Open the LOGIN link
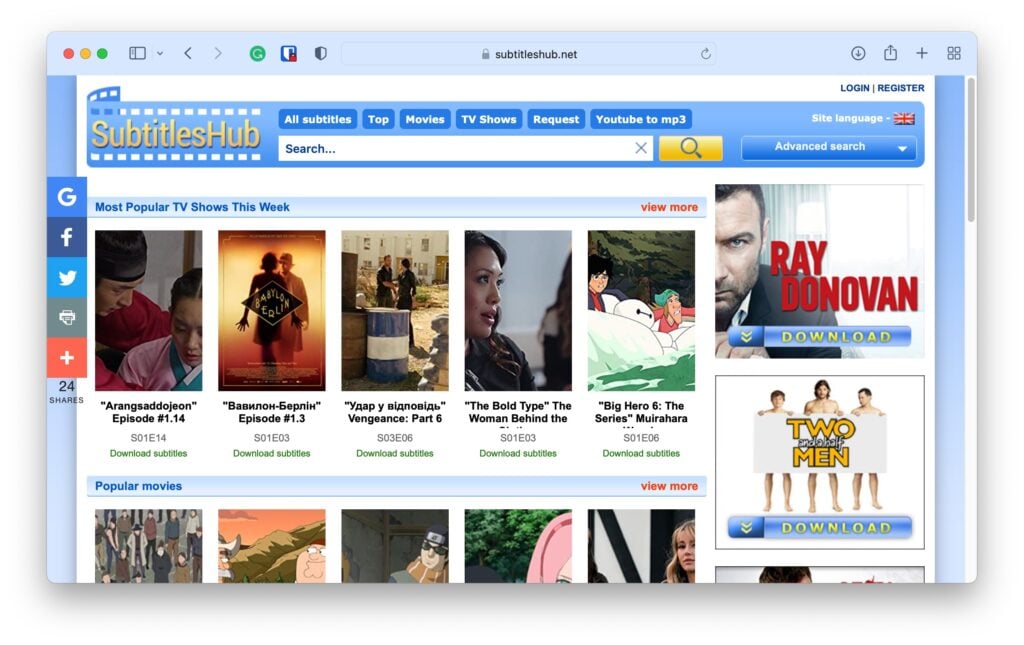This screenshot has width=1024, height=645. pyautogui.click(x=854, y=88)
